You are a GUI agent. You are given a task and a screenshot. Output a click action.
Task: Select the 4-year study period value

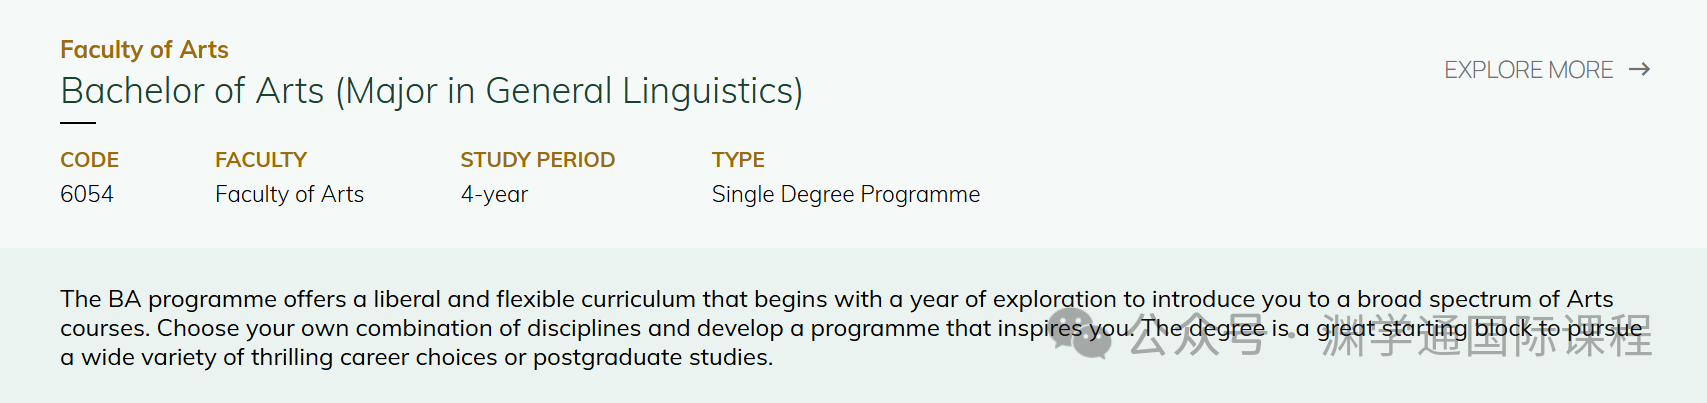coord(494,194)
